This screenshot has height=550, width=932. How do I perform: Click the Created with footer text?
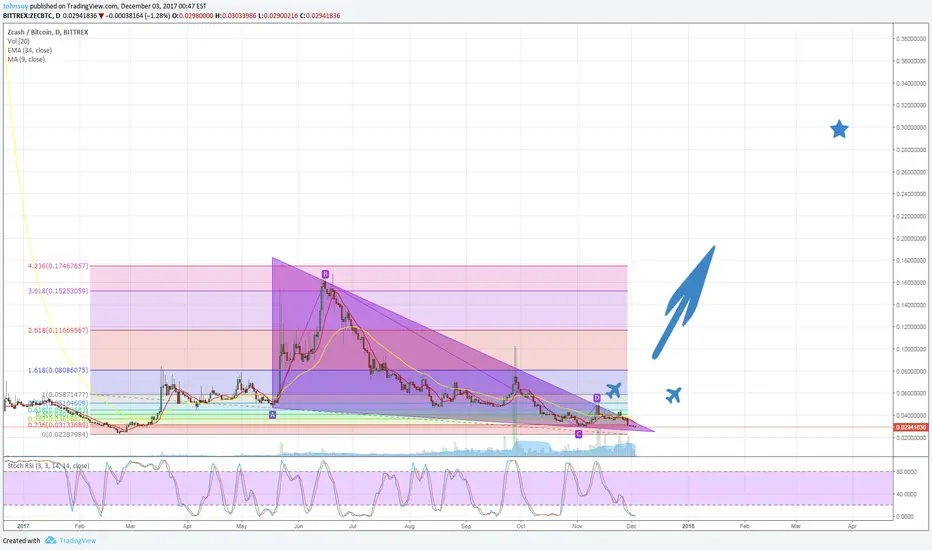coord(21,540)
